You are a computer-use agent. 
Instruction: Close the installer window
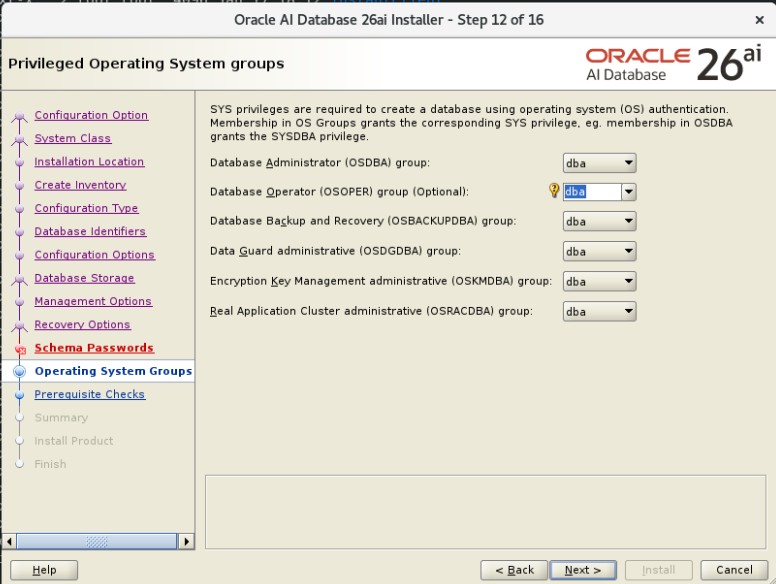click(759, 20)
